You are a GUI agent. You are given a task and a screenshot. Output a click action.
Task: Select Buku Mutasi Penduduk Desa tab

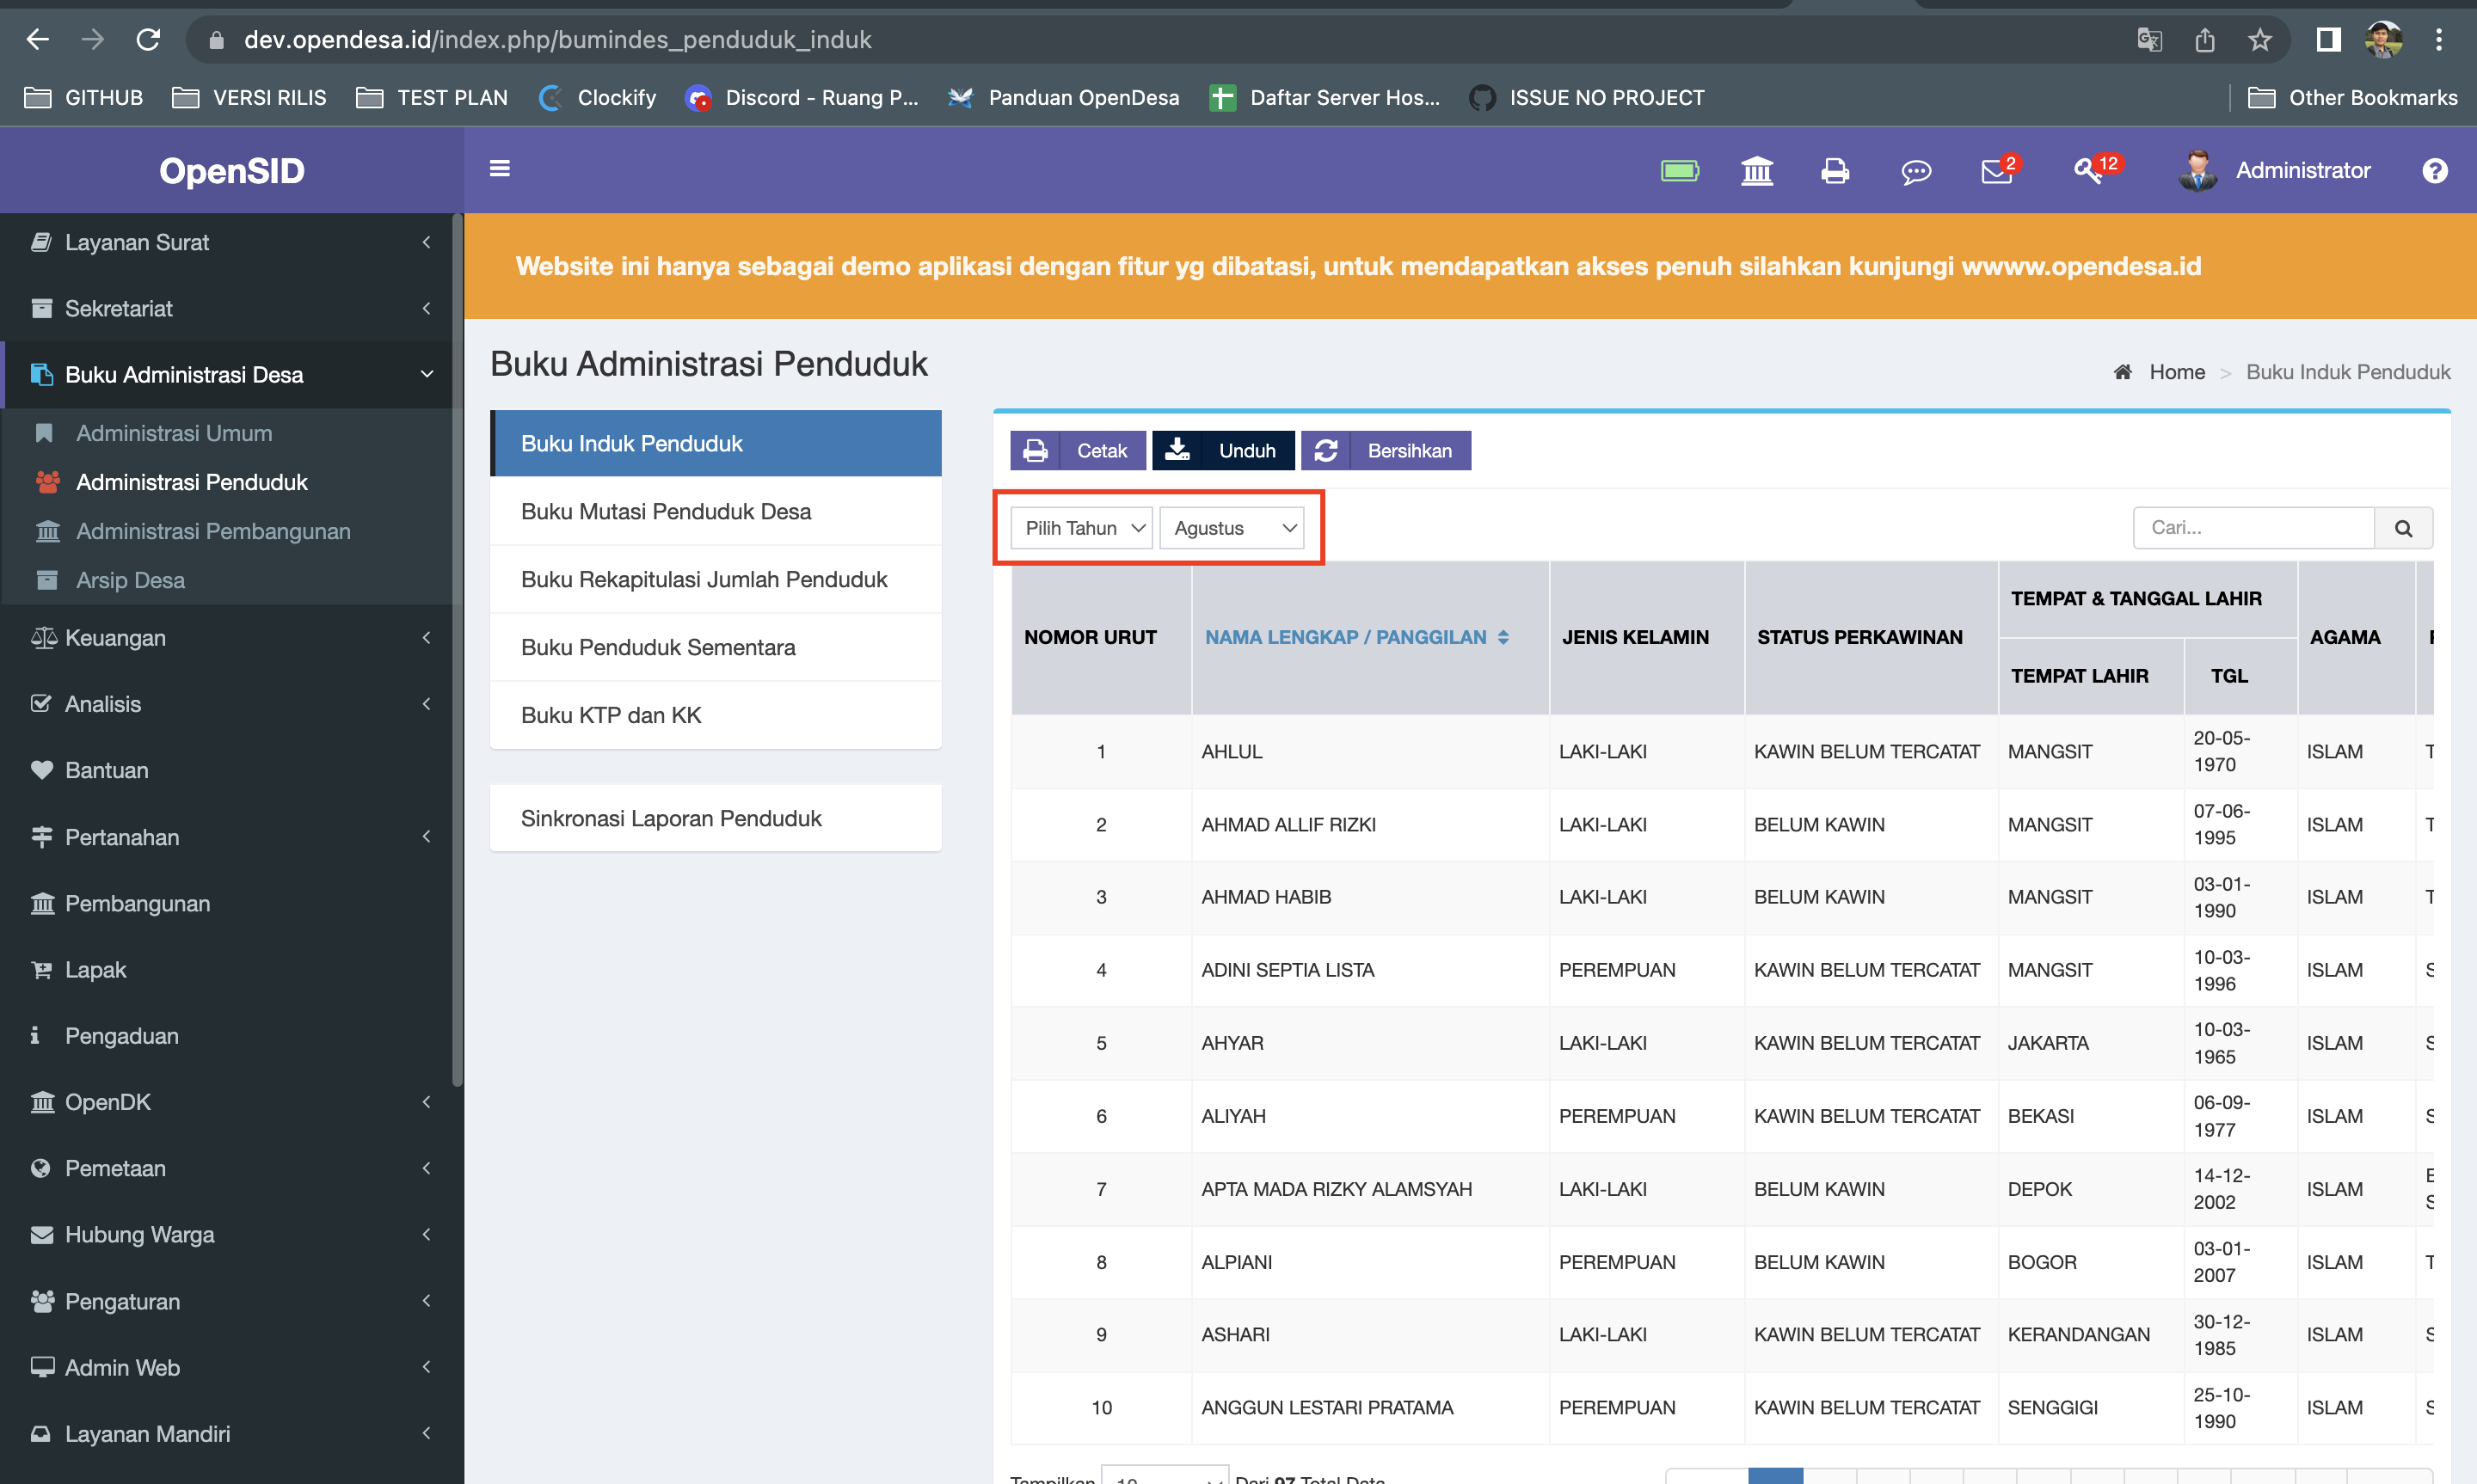(x=716, y=512)
